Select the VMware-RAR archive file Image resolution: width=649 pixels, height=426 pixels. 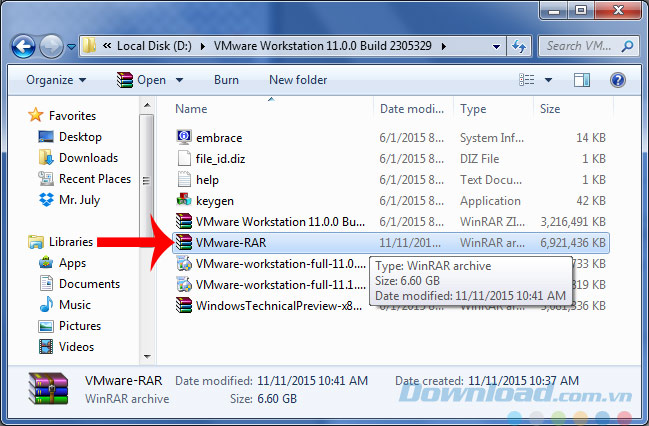click(x=391, y=243)
